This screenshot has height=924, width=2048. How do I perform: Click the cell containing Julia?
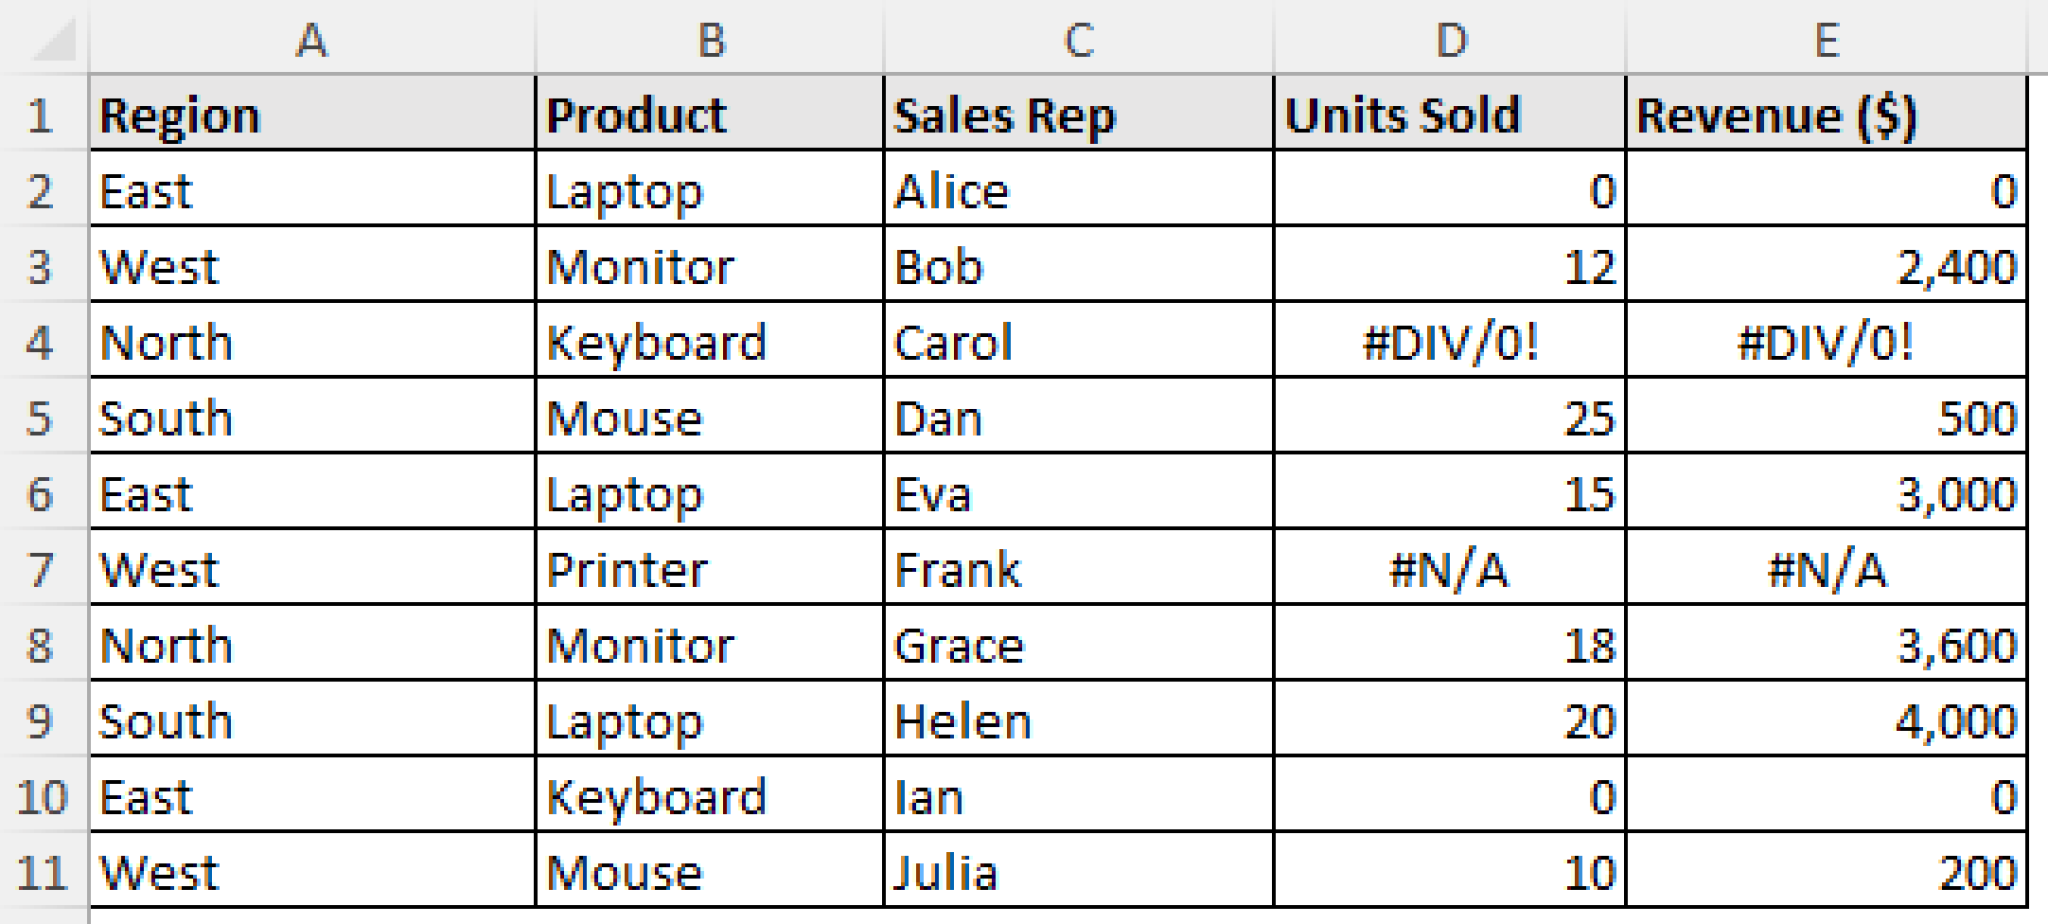coord(1080,872)
